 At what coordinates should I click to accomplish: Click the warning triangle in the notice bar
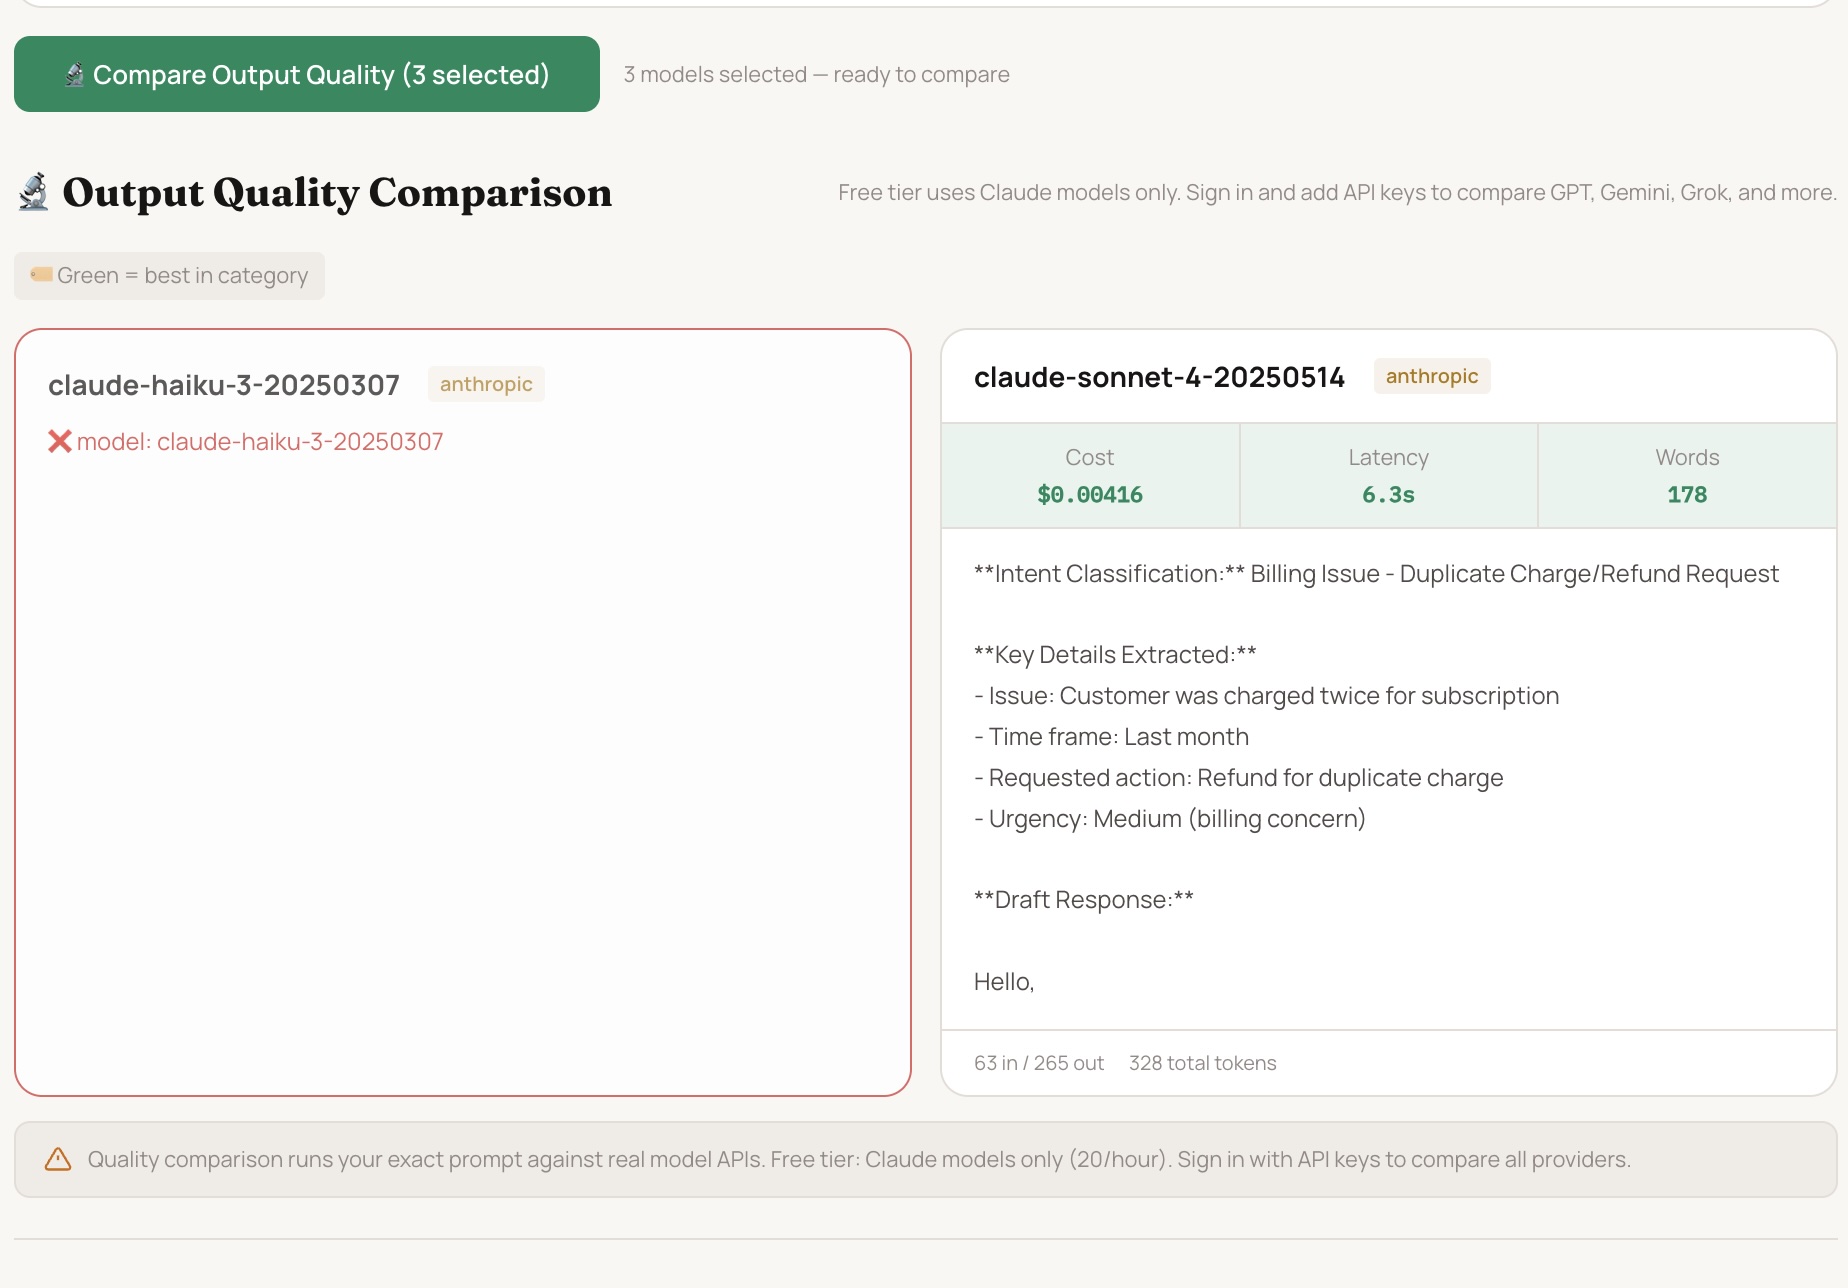[59, 1158]
